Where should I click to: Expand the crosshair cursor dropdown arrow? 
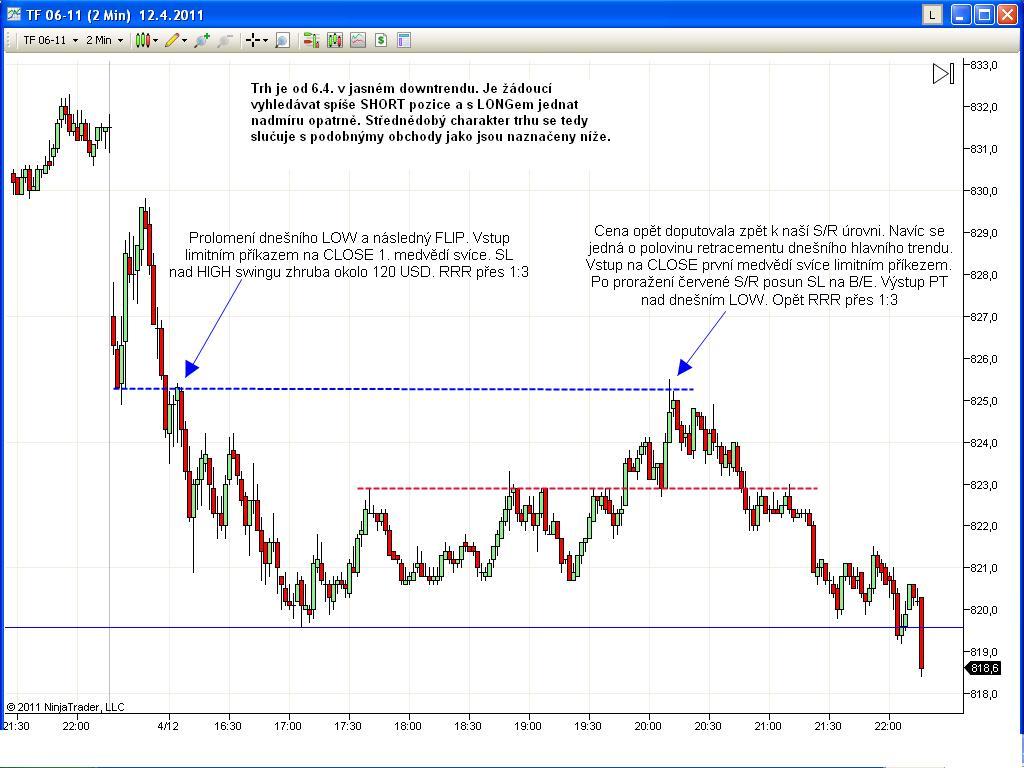click(265, 40)
